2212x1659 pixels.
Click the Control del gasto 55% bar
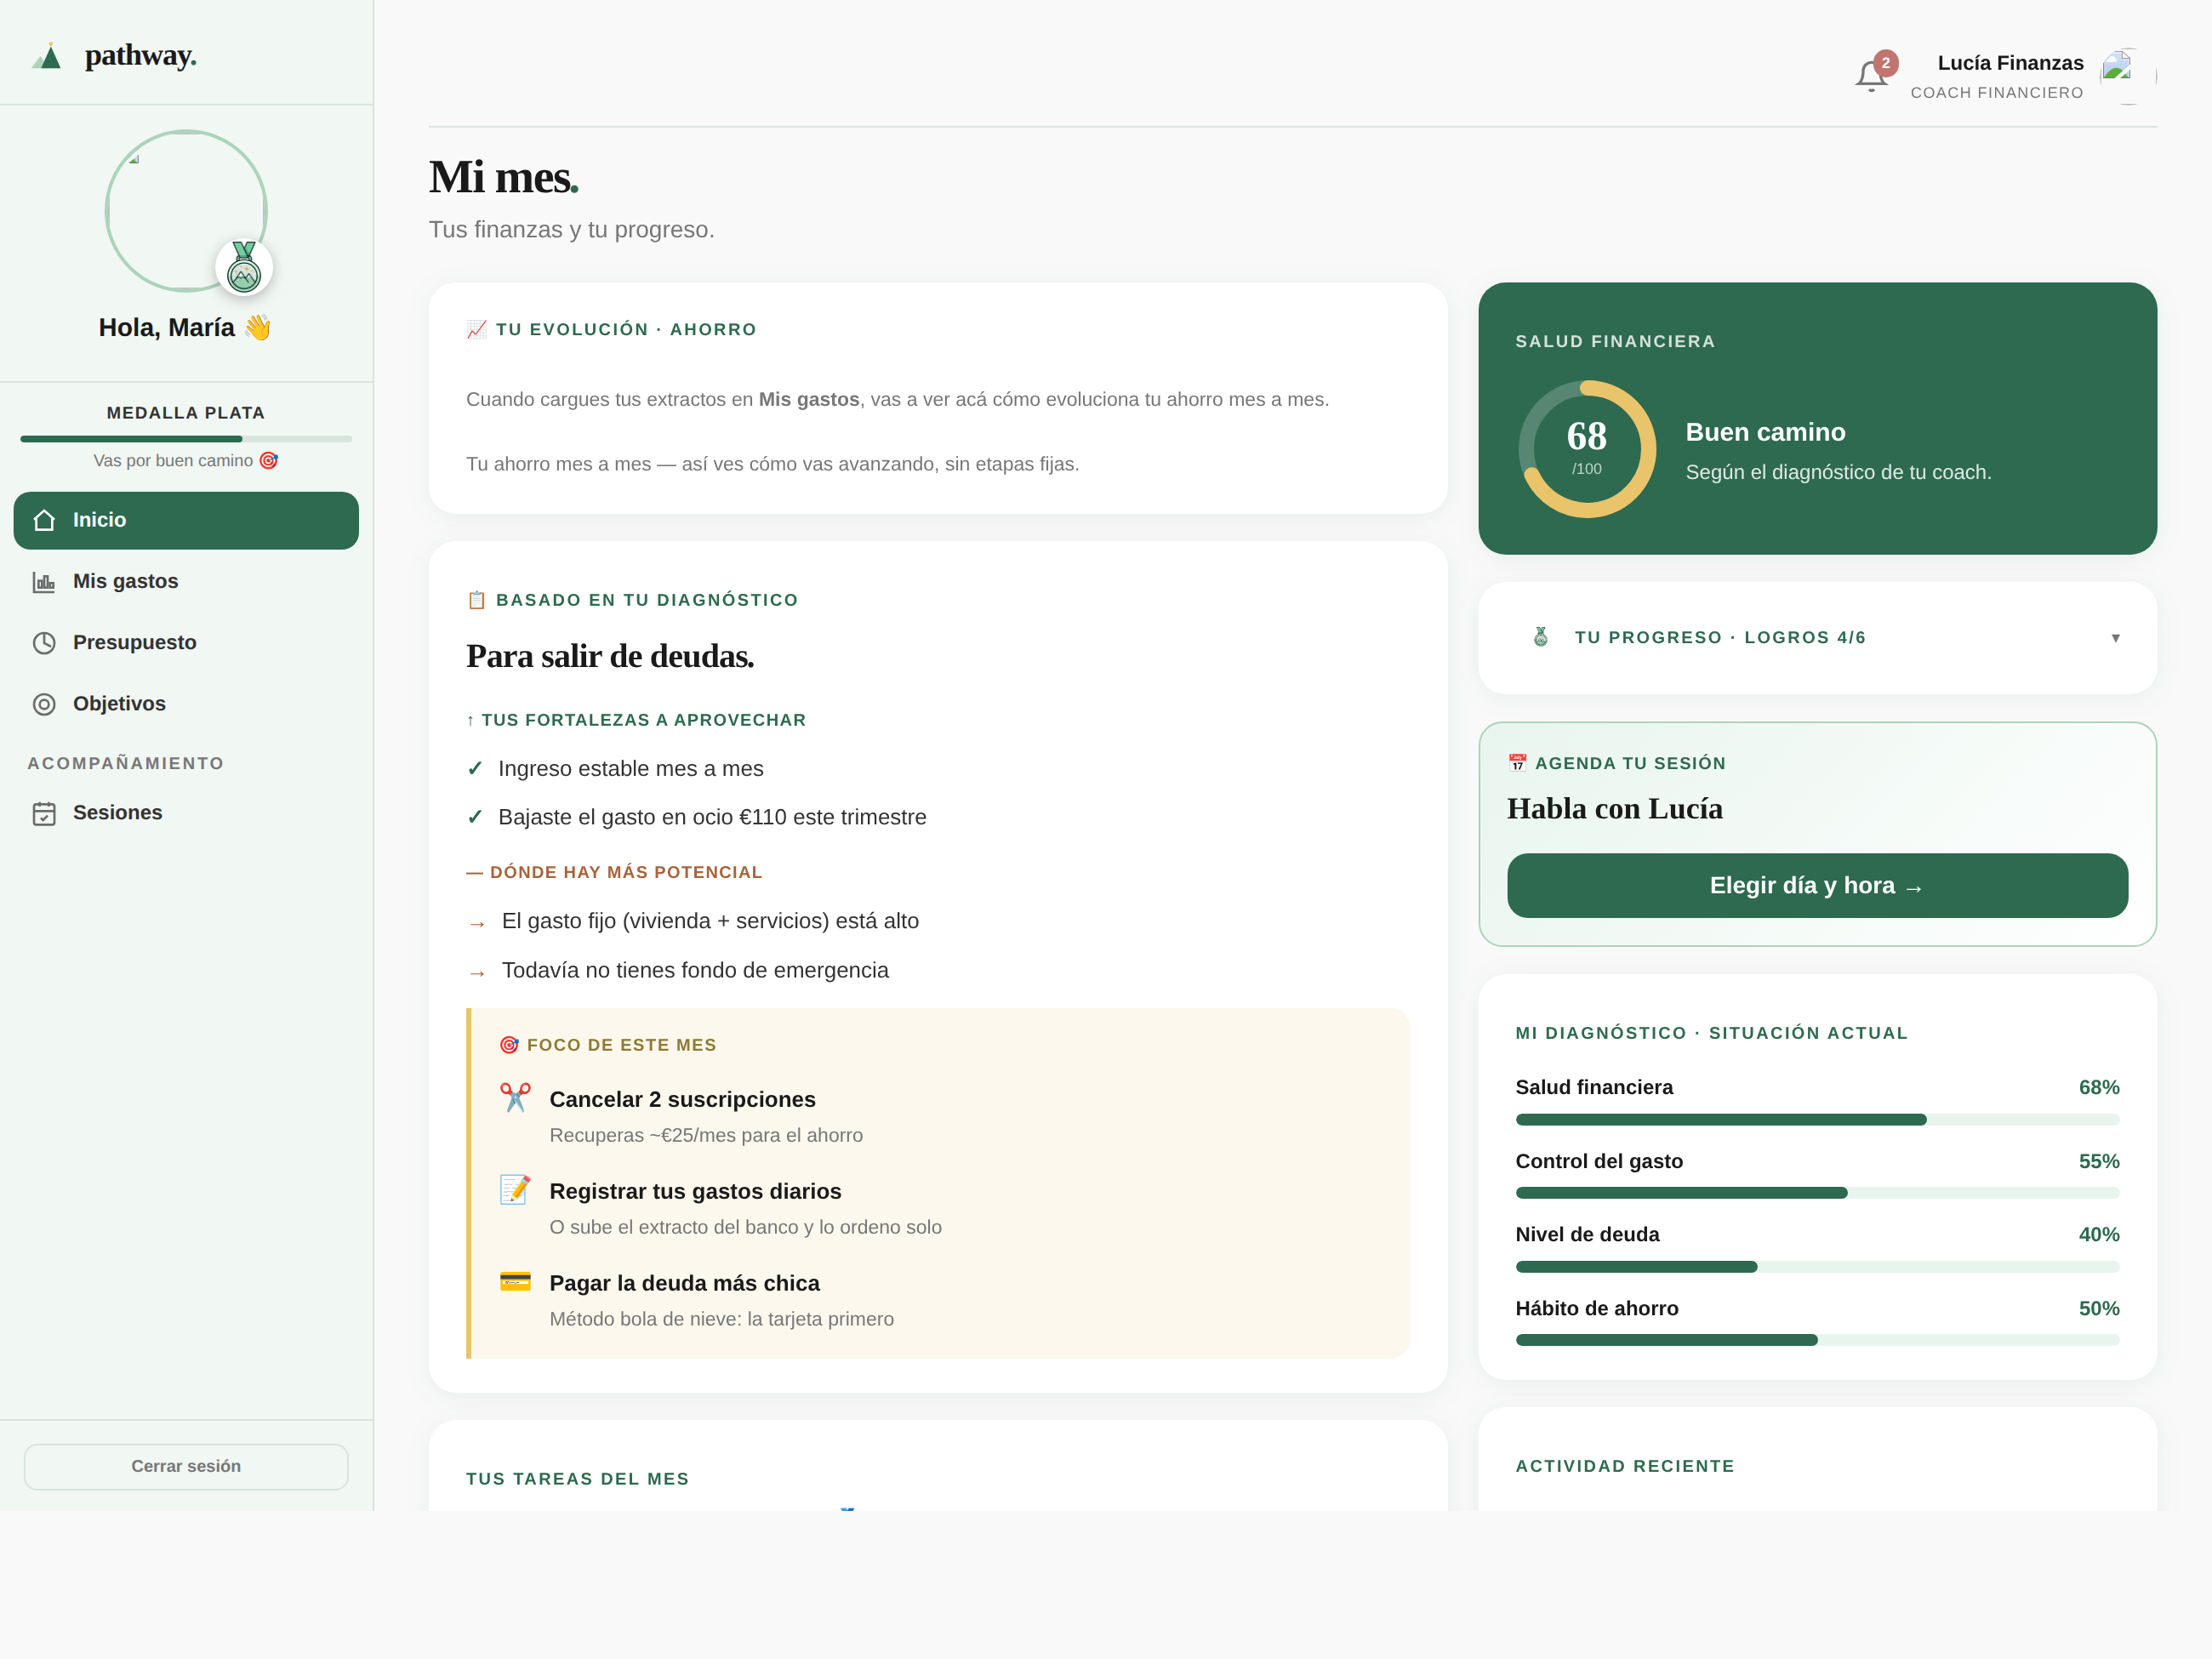1817,1193
